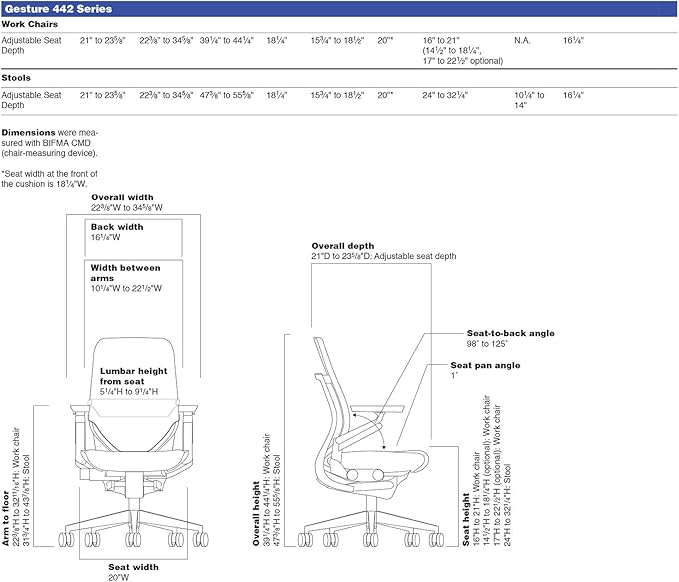The height and width of the screenshot is (582, 679).
Task: Click the side-view chair drawing
Action: click(371, 443)
